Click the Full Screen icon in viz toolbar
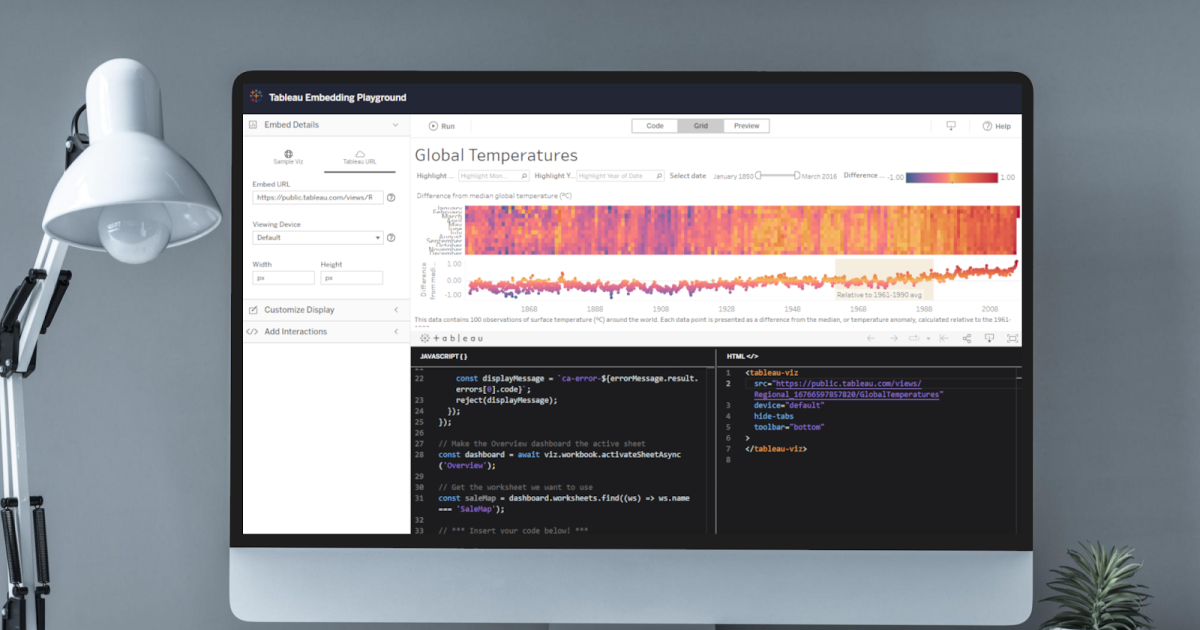1200x630 pixels. tap(1012, 338)
